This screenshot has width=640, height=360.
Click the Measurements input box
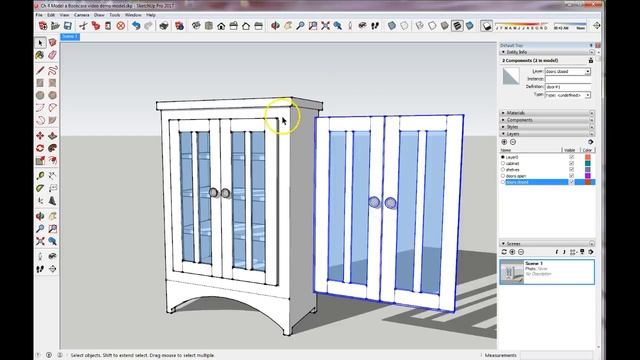pyautogui.click(x=556, y=355)
